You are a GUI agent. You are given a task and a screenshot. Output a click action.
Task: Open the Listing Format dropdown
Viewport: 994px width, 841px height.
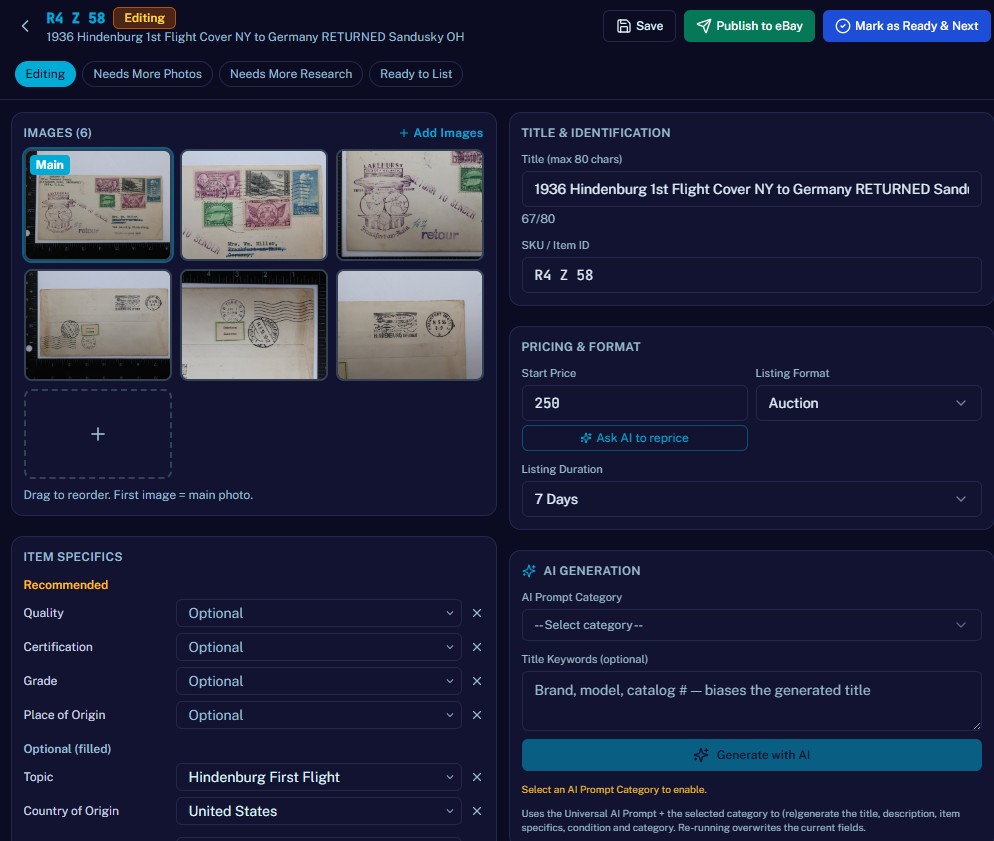click(x=868, y=403)
